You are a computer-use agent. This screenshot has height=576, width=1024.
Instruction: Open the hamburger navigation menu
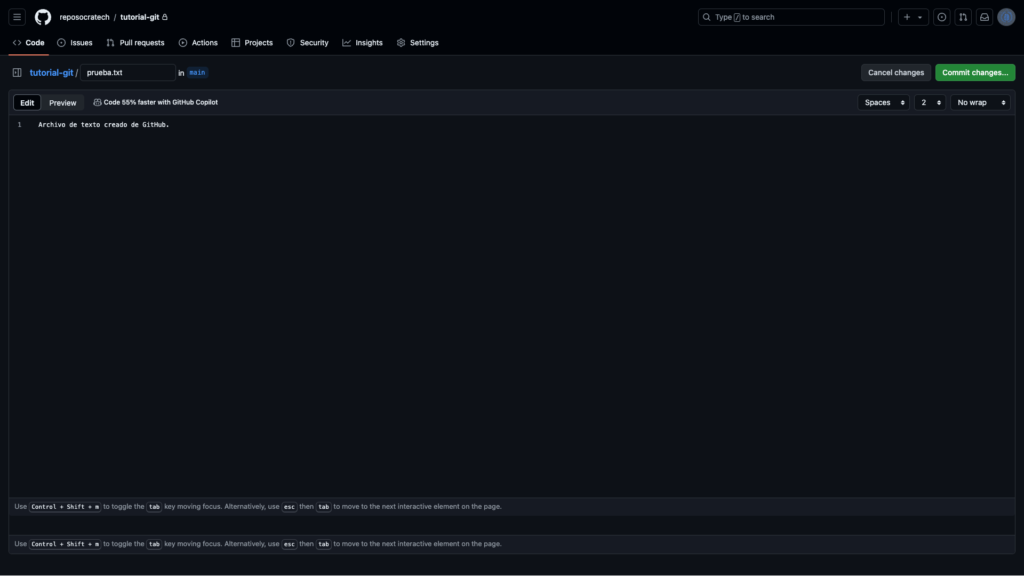click(x=17, y=17)
